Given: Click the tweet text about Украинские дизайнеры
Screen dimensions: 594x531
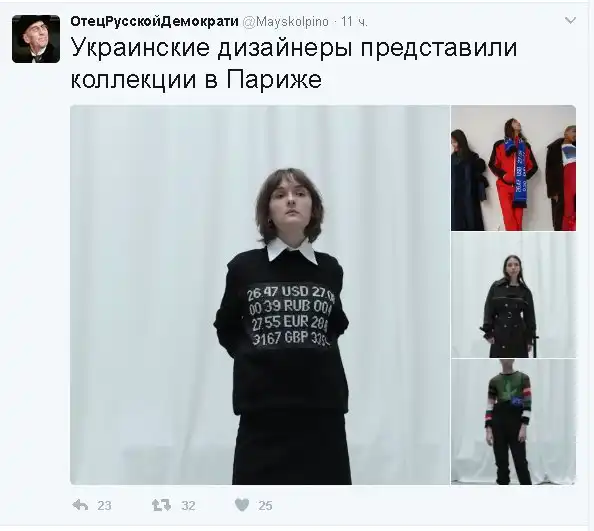Looking at the screenshot, I should 294,64.
